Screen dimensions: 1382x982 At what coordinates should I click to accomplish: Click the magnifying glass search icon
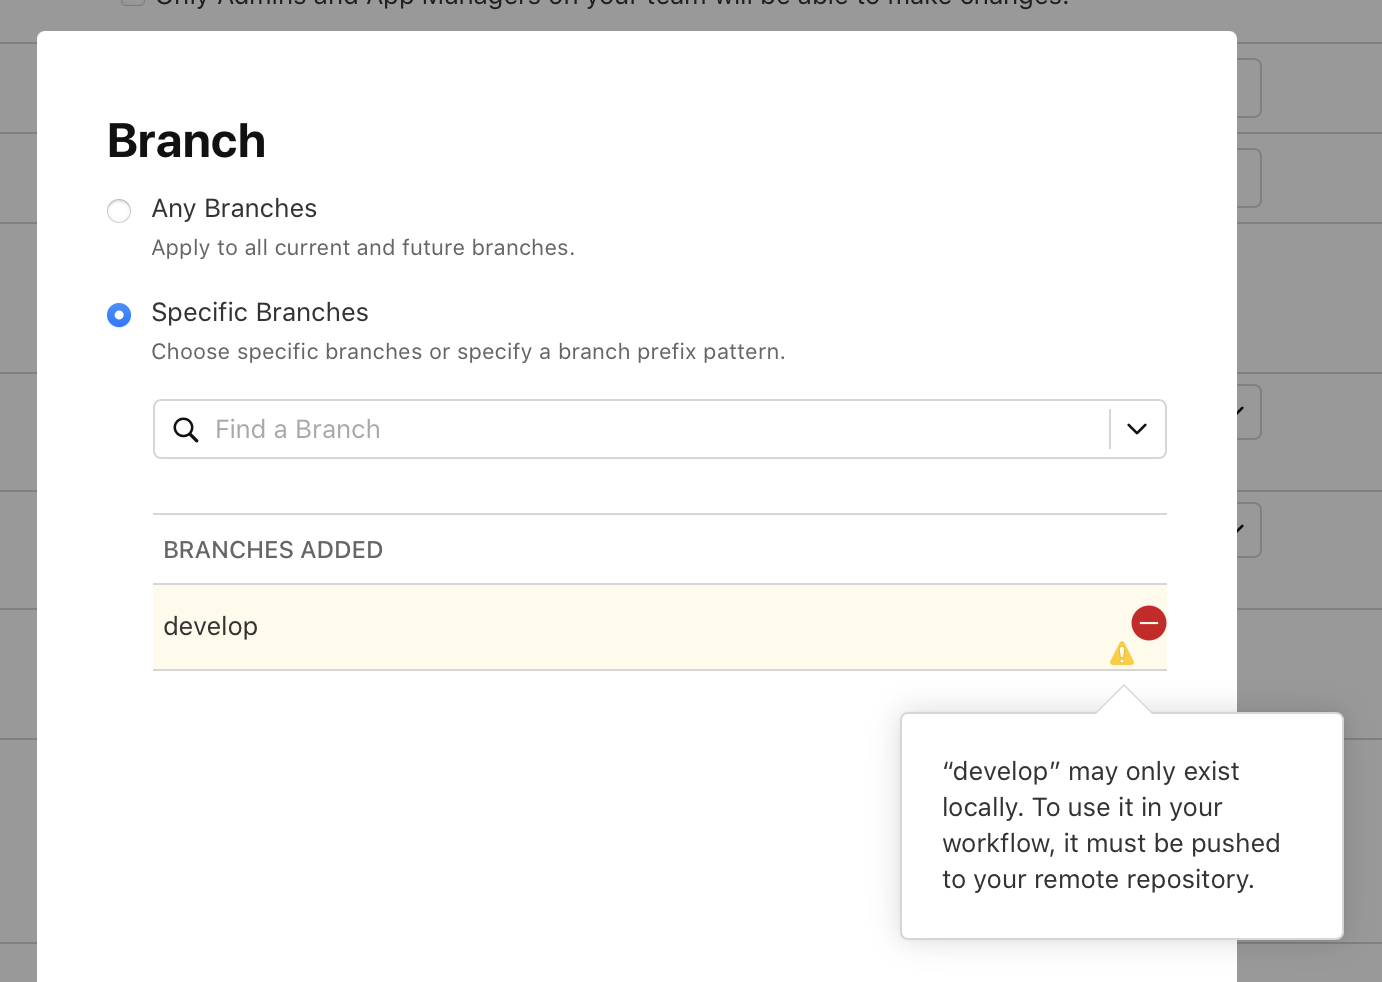click(186, 430)
